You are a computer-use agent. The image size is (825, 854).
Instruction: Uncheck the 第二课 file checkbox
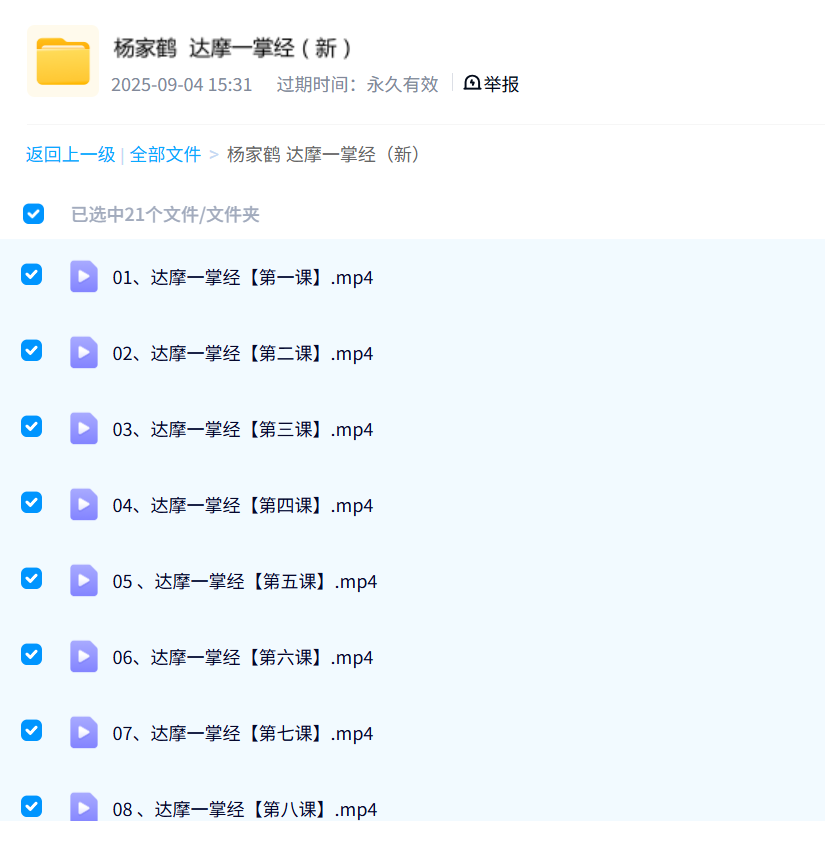click(x=32, y=350)
